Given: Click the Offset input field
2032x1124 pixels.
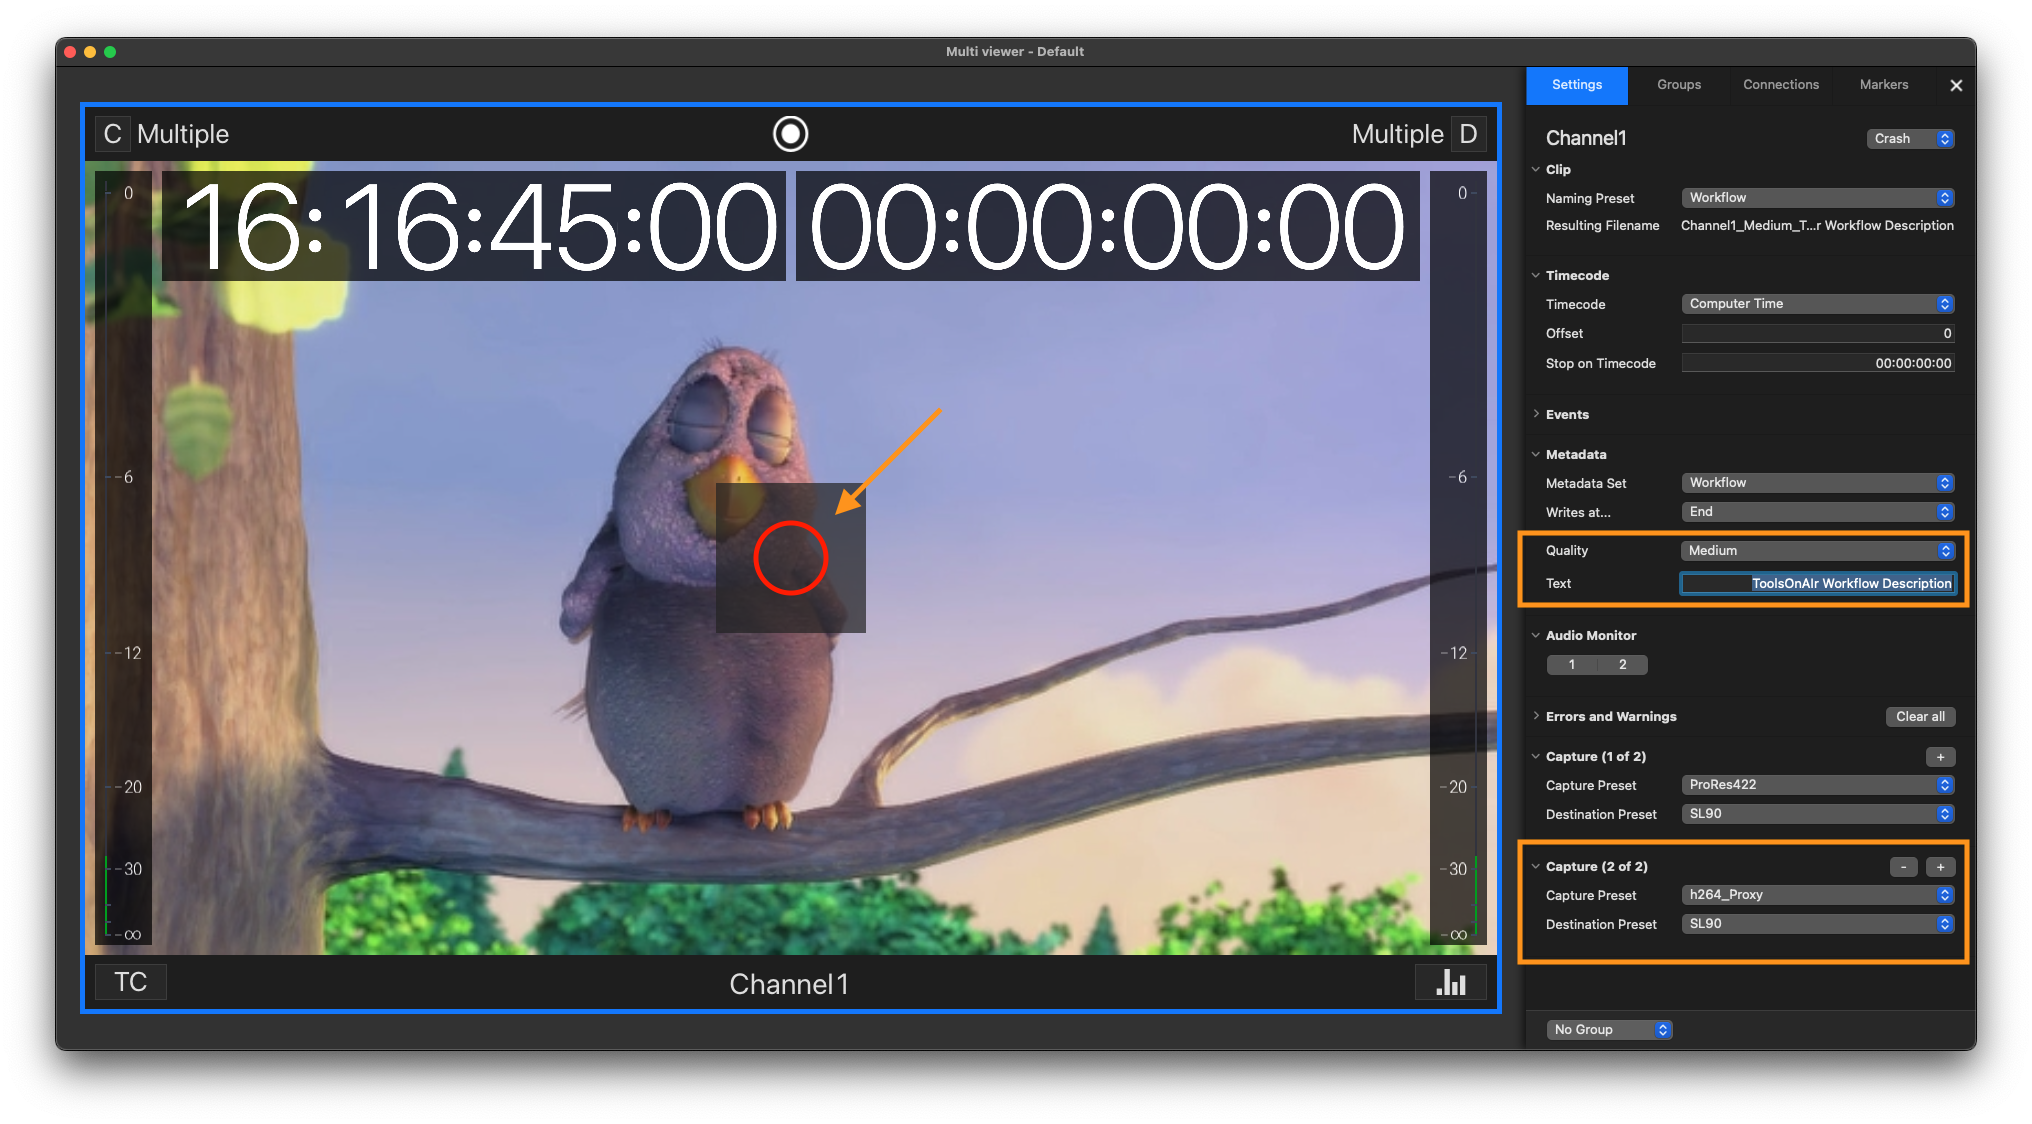Looking at the screenshot, I should [x=1817, y=334].
